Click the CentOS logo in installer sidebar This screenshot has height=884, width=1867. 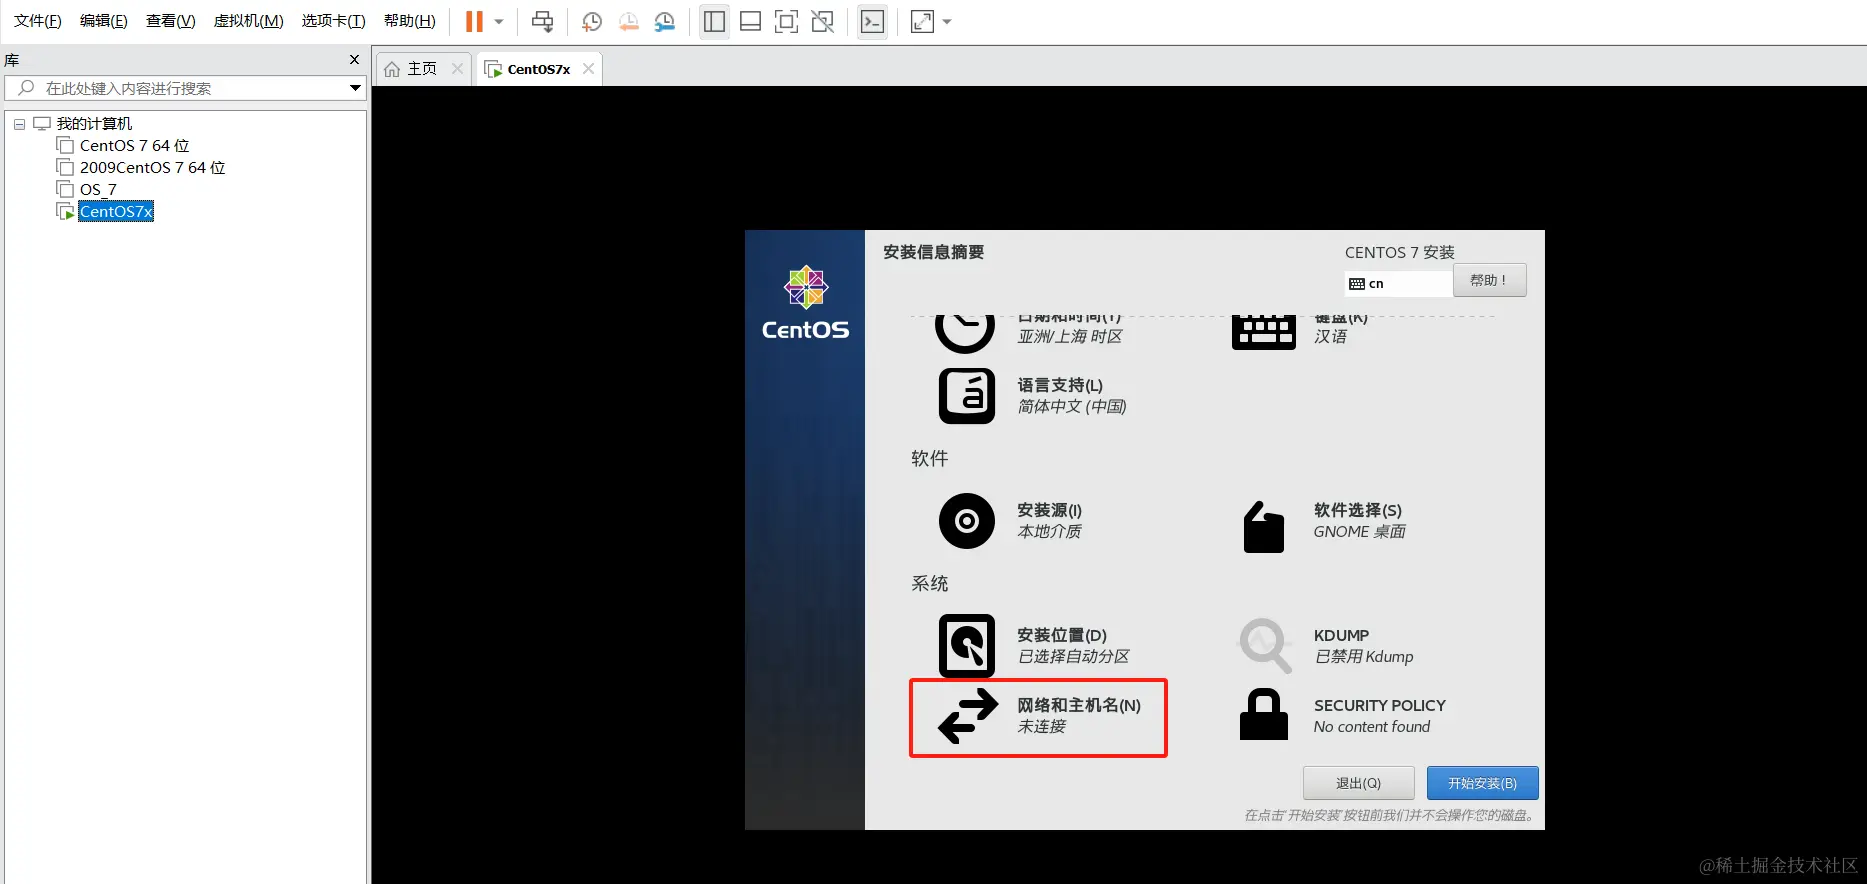[805, 303]
